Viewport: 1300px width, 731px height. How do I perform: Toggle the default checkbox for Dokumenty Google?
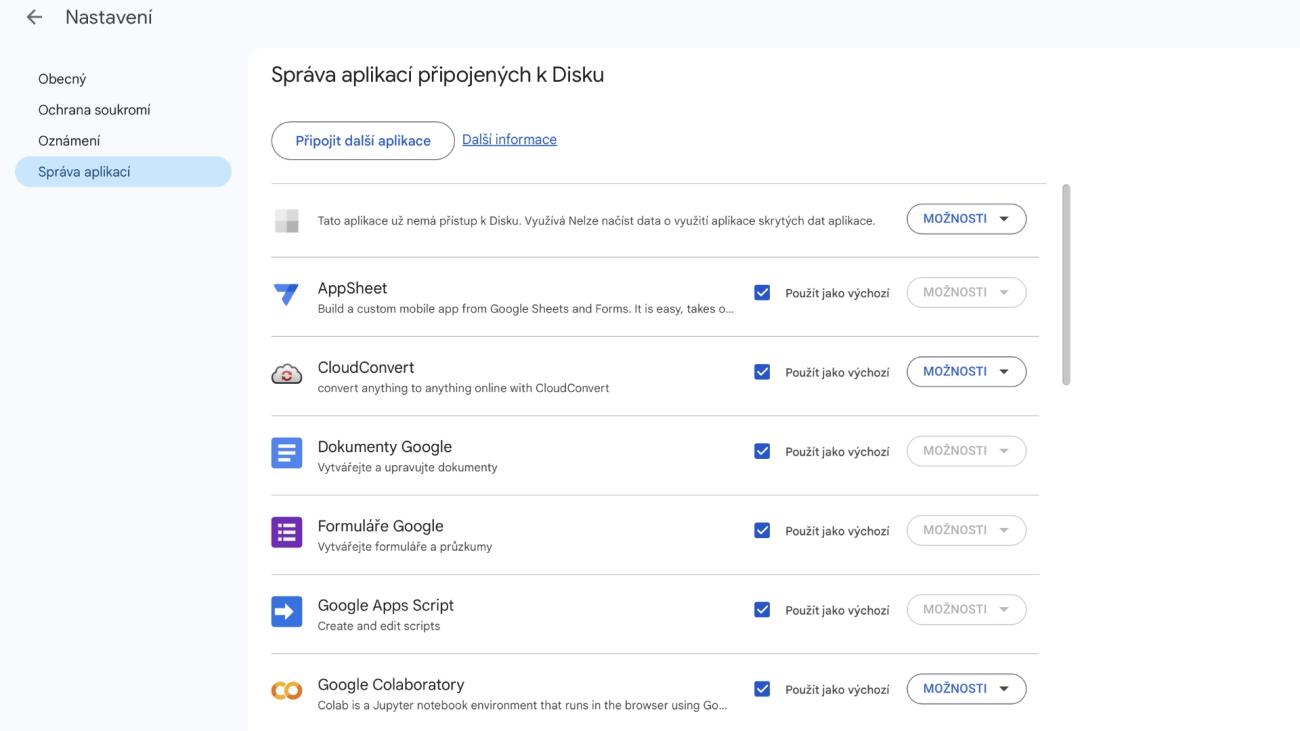[x=762, y=451]
